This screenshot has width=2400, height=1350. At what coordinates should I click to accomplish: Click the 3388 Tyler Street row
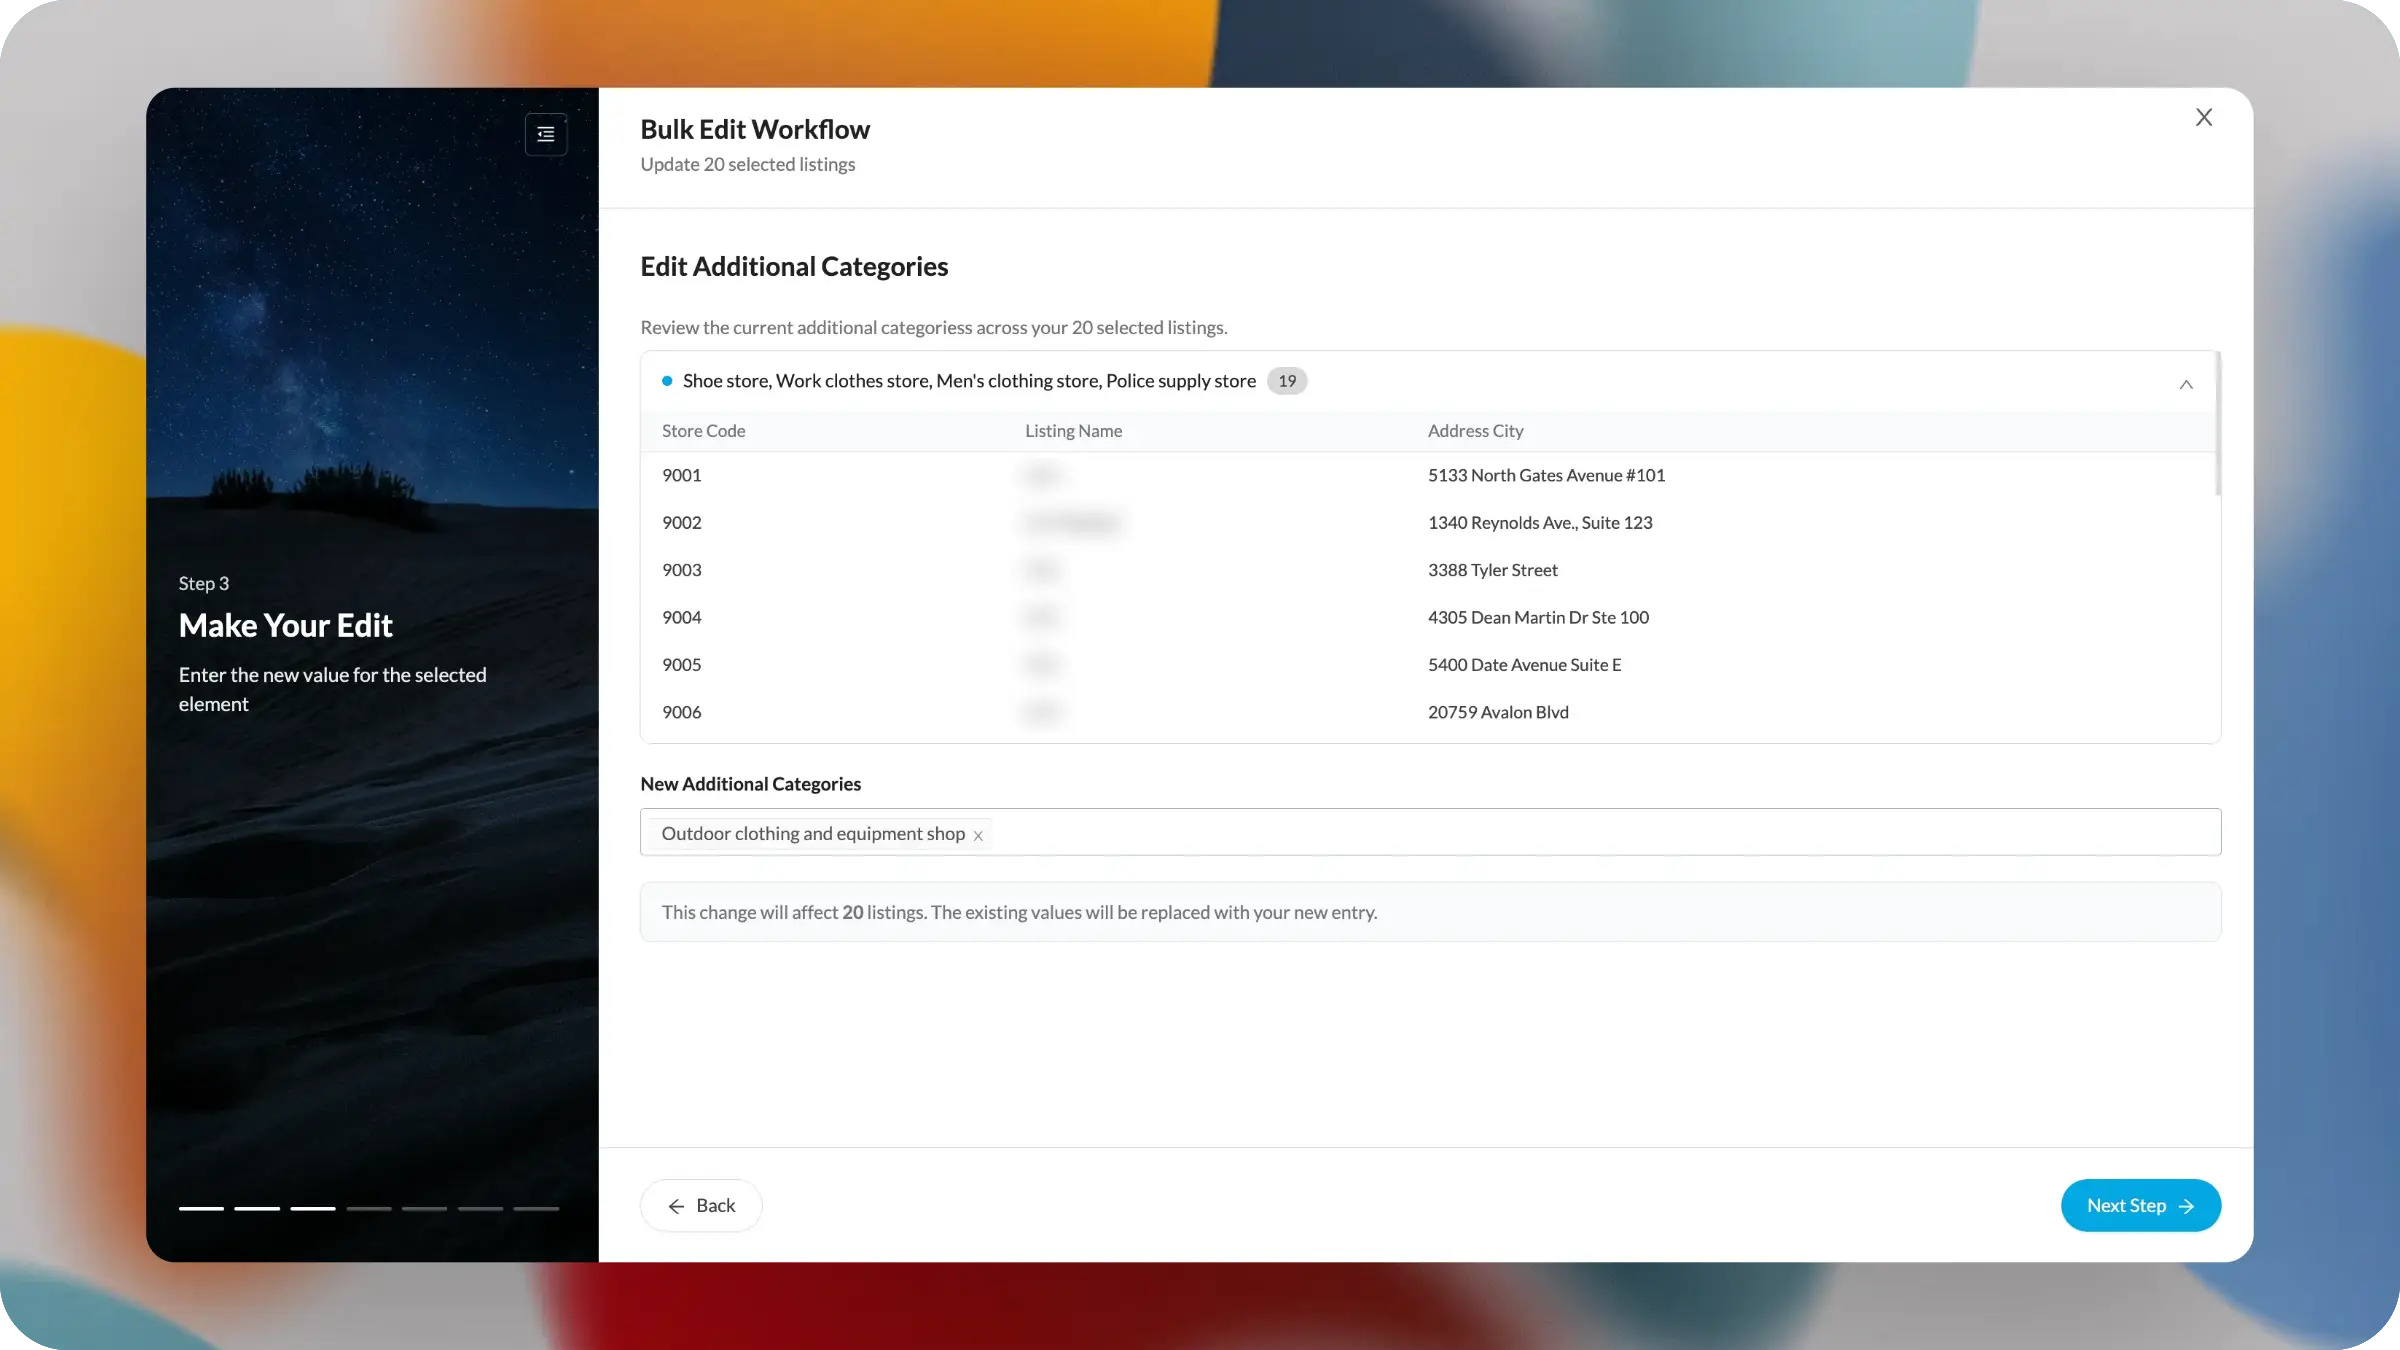click(x=1492, y=570)
